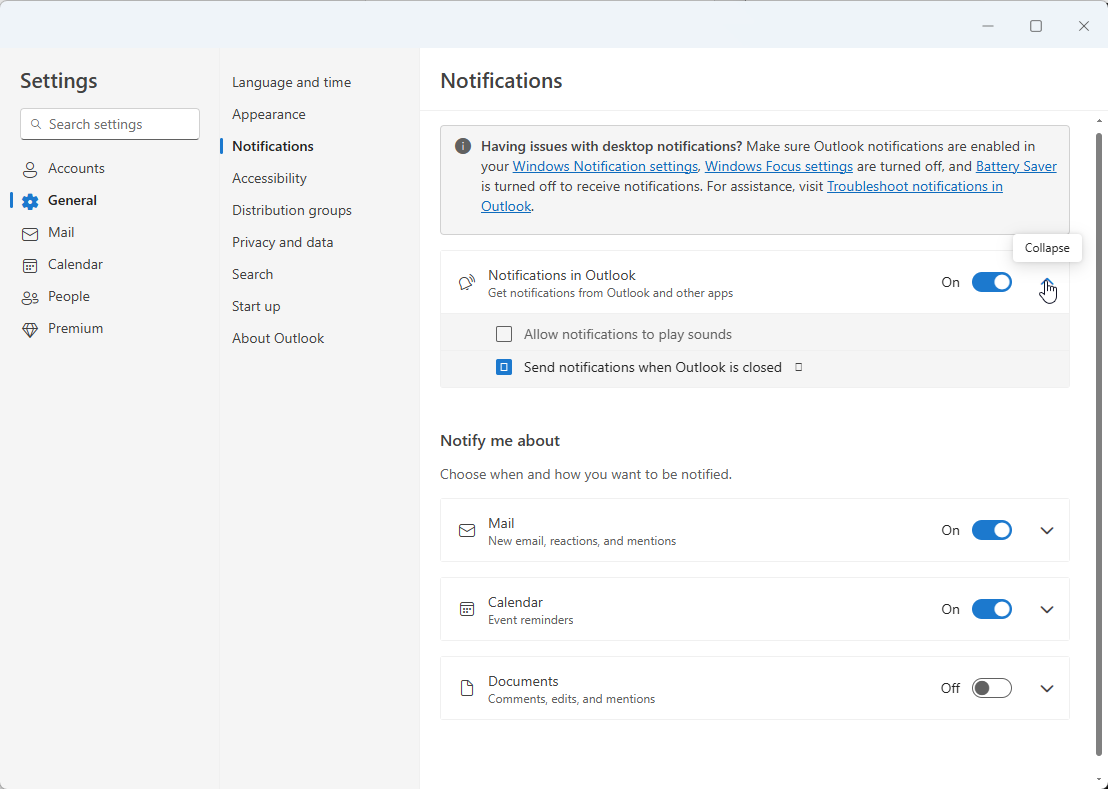Image resolution: width=1108 pixels, height=789 pixels.
Task: Click the Mail envelope icon in sidebar
Action: 30,233
